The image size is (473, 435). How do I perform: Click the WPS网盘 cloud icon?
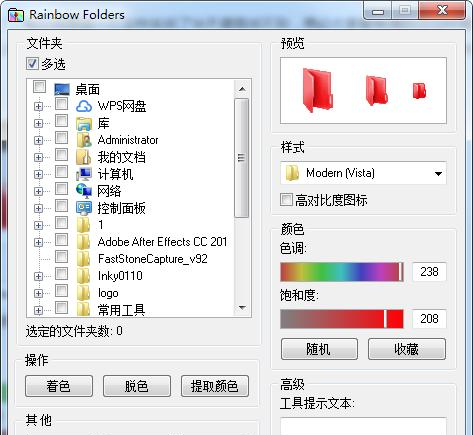pos(84,106)
